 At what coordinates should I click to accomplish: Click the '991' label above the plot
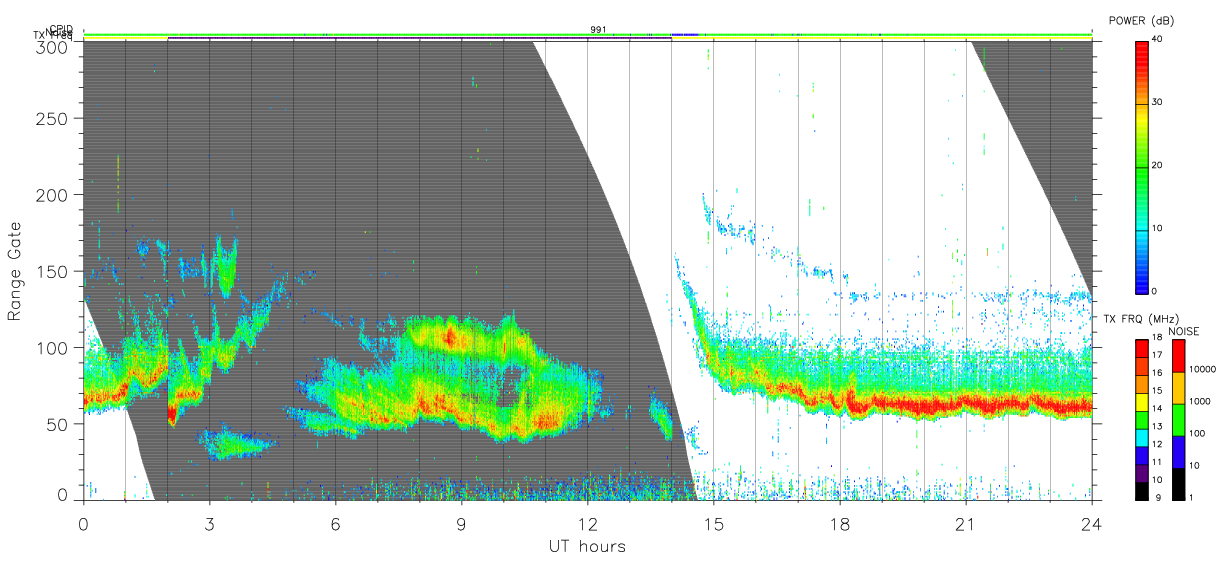pos(598,30)
